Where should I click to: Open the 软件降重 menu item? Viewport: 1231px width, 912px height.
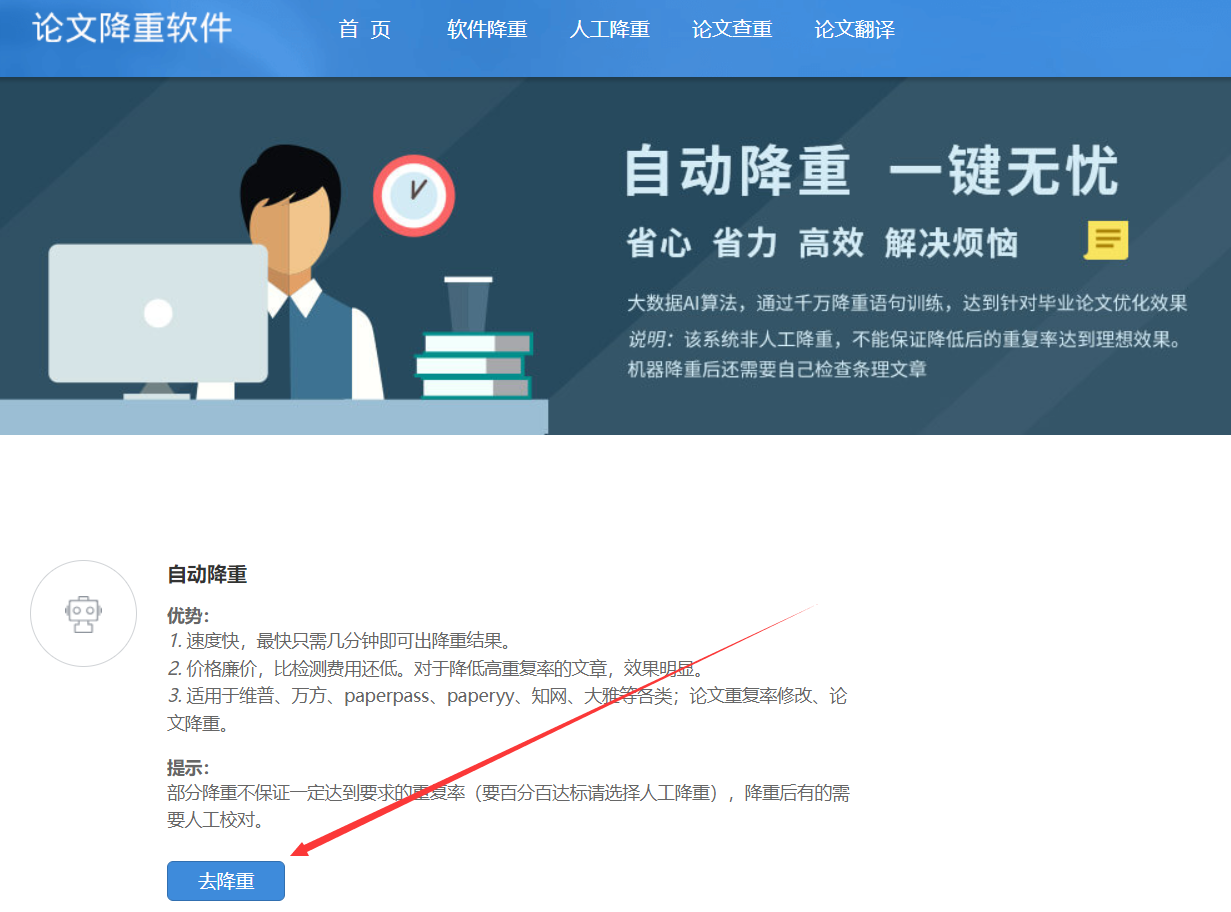487,29
